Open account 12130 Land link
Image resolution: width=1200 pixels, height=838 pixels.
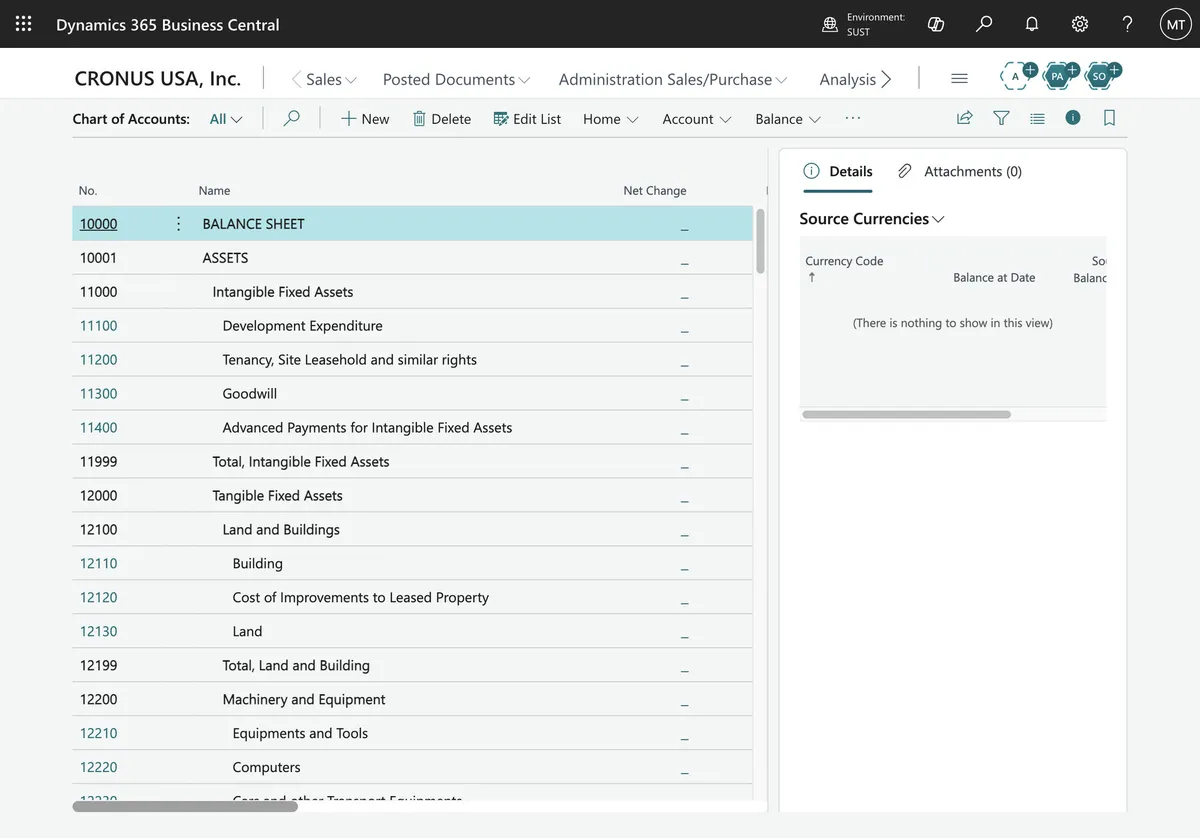tap(98, 632)
